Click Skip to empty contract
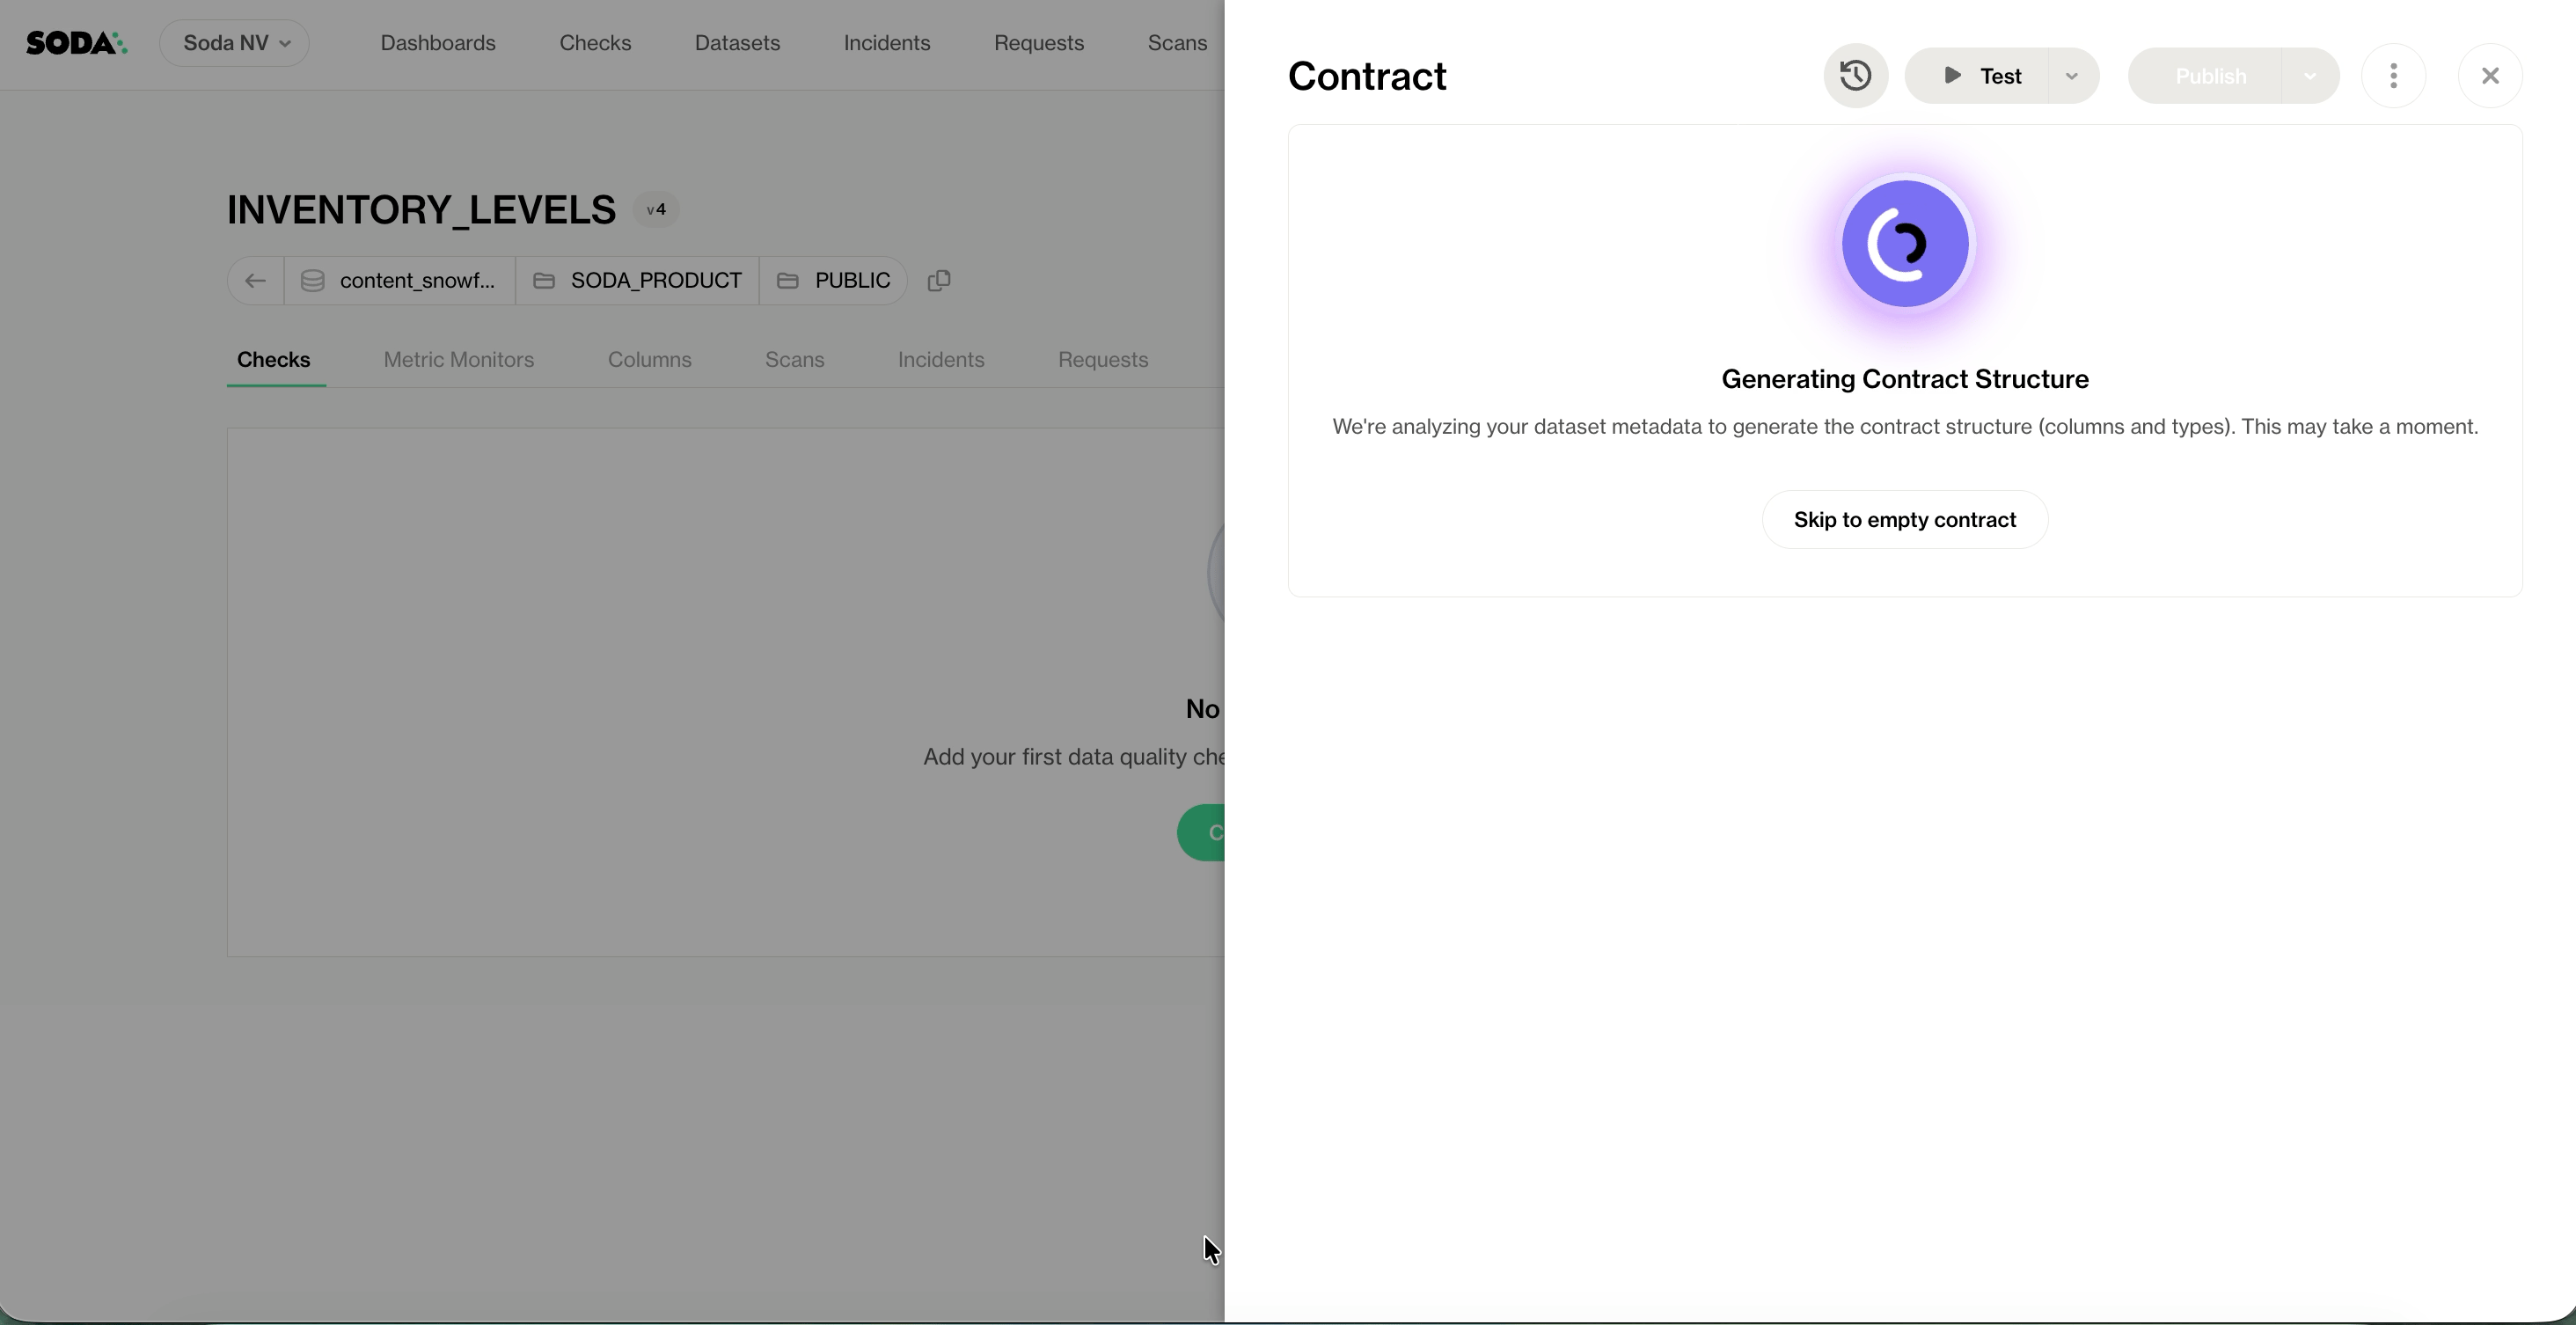2576x1325 pixels. click(x=1904, y=520)
